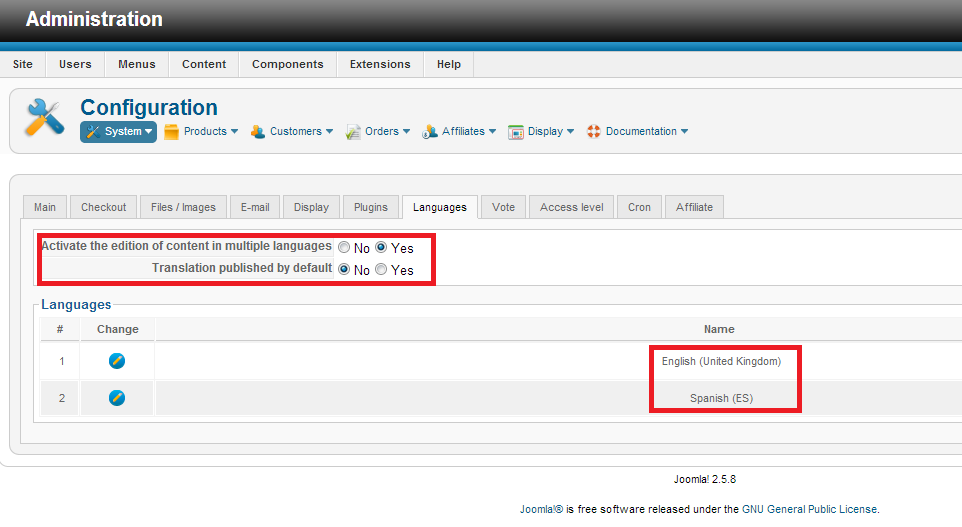The image size is (962, 527).
Task: Switch to the Main tab
Action: [x=45, y=207]
